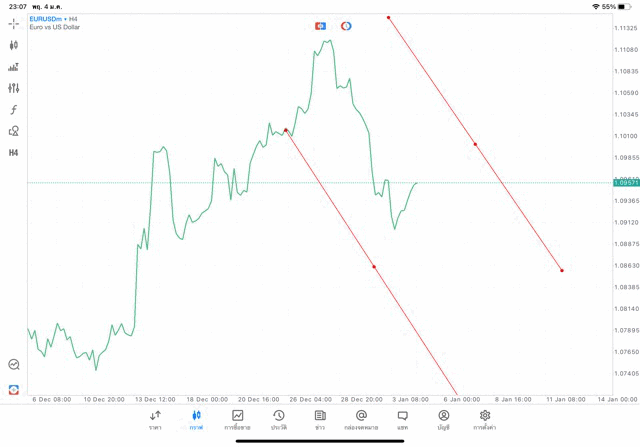Go to the ข่าว (News) tab
Screen dimensions: 640x447
320,420
